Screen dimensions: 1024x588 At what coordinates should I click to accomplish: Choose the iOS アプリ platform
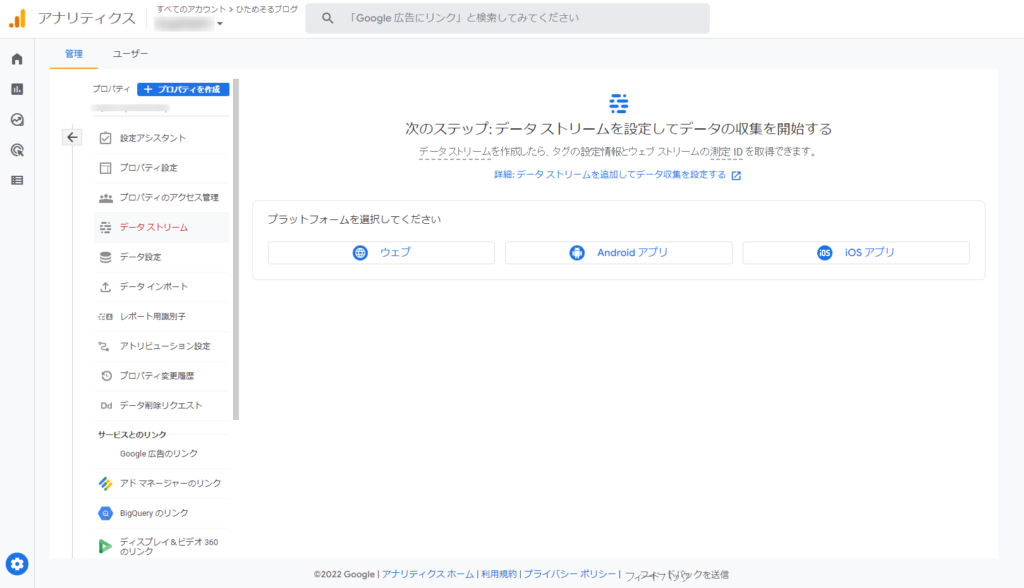[855, 253]
